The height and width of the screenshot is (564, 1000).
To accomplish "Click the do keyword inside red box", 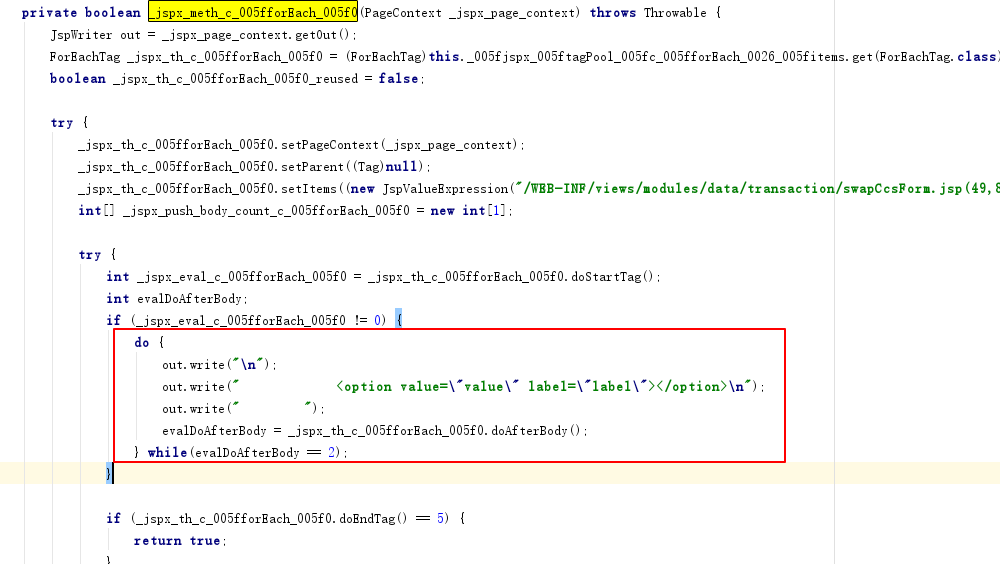I will click(142, 343).
